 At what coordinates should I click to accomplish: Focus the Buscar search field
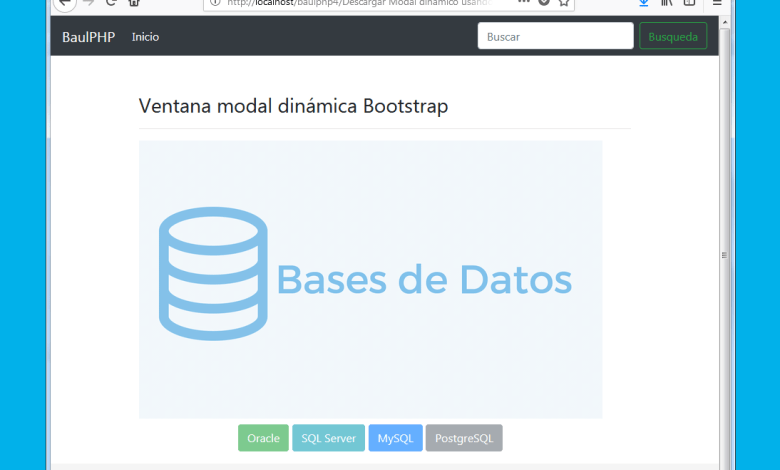(x=556, y=36)
